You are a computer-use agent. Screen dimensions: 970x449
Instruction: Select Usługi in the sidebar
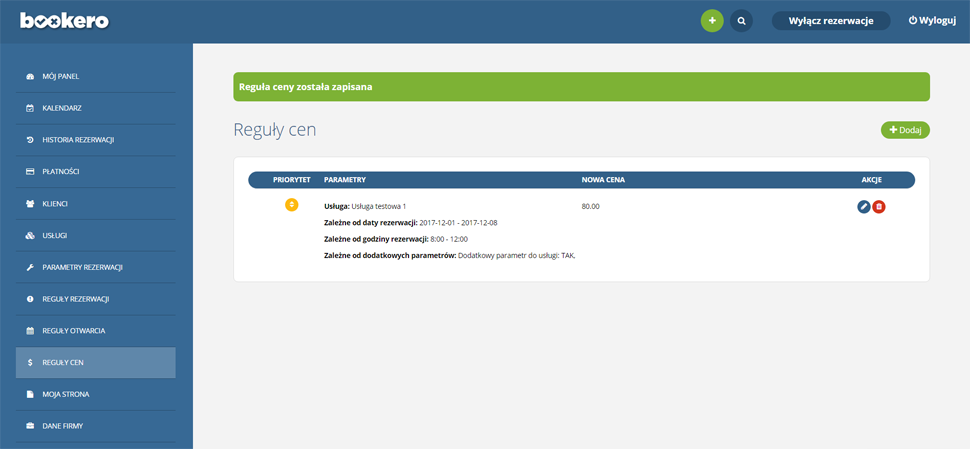[96, 236]
